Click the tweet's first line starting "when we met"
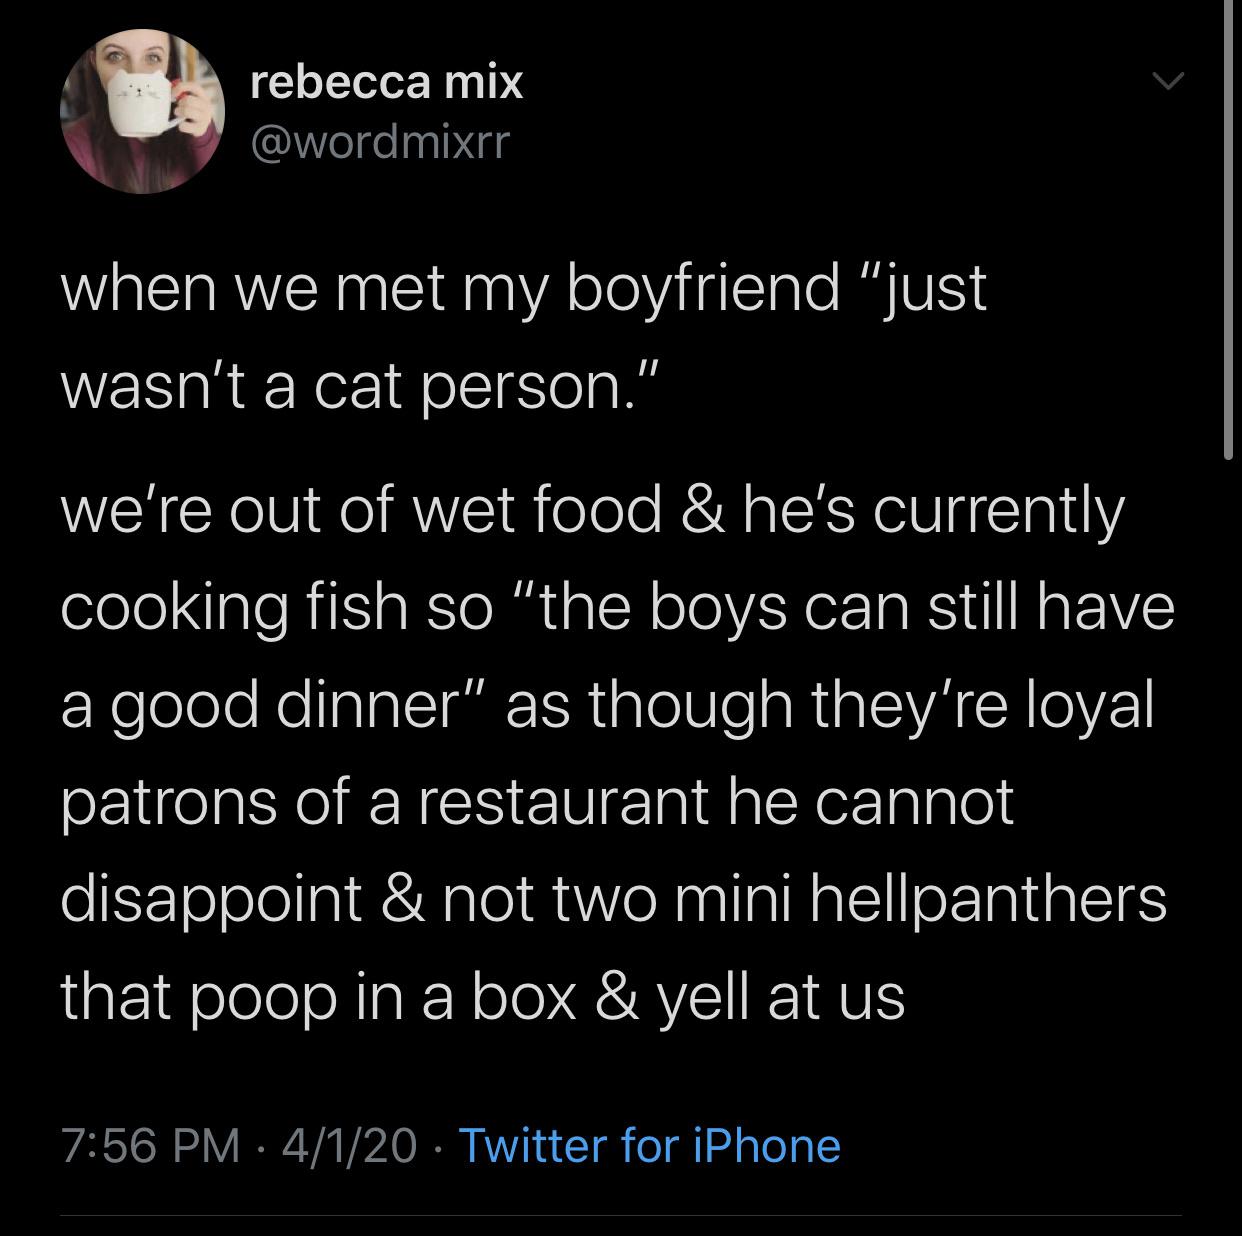The height and width of the screenshot is (1236, 1242). (x=523, y=288)
